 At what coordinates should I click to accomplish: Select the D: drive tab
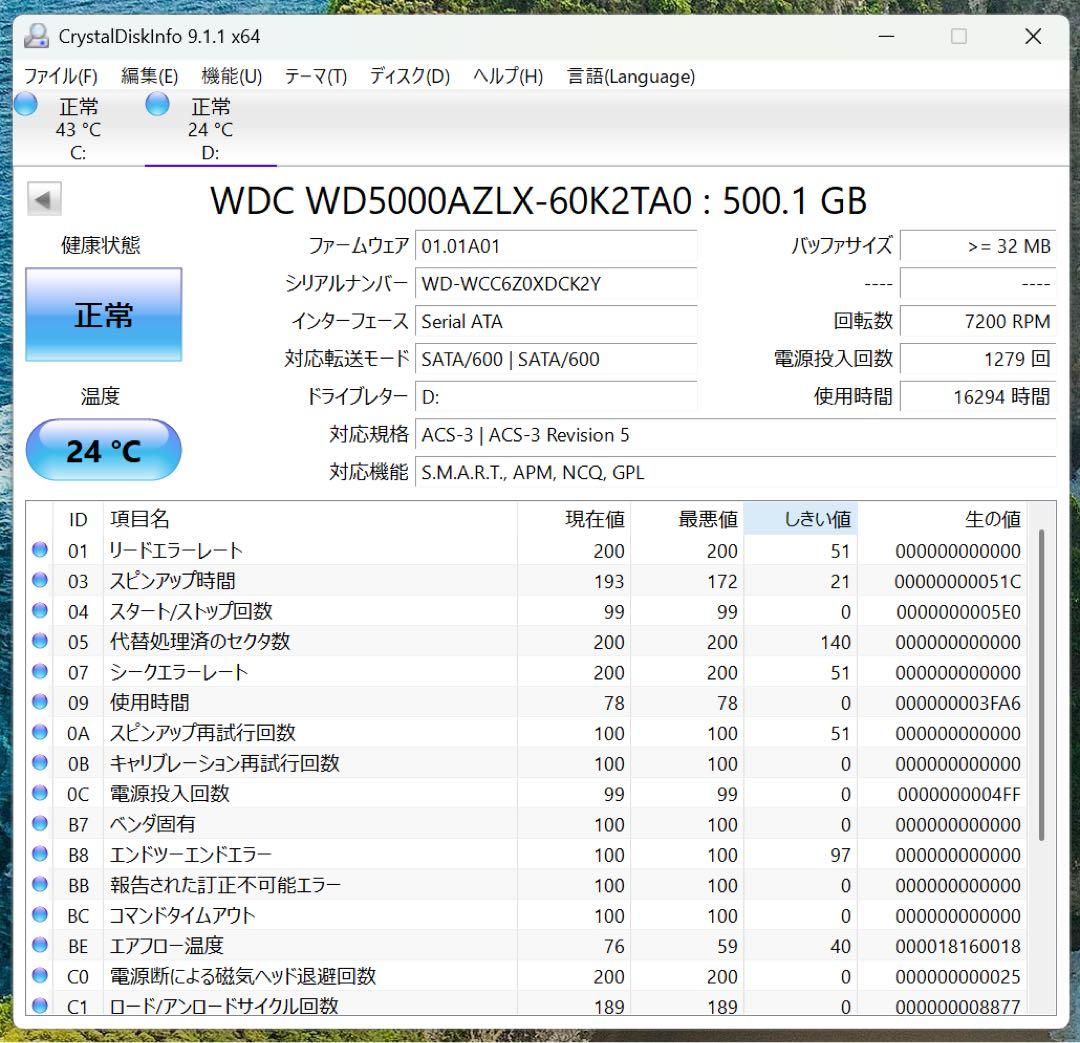(x=211, y=128)
